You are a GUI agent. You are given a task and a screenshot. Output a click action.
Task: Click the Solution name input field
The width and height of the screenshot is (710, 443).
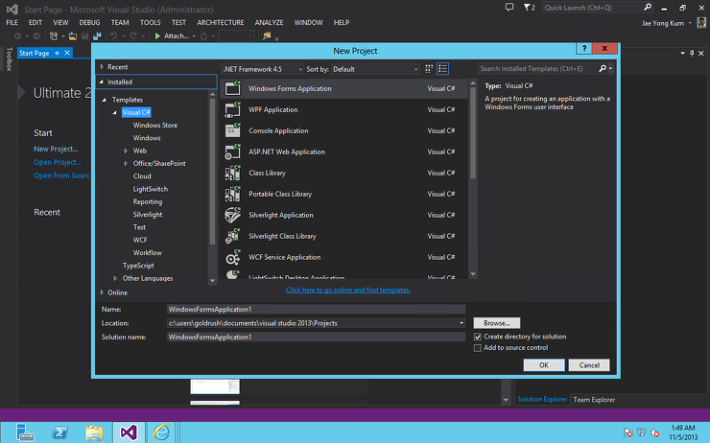pos(316,337)
